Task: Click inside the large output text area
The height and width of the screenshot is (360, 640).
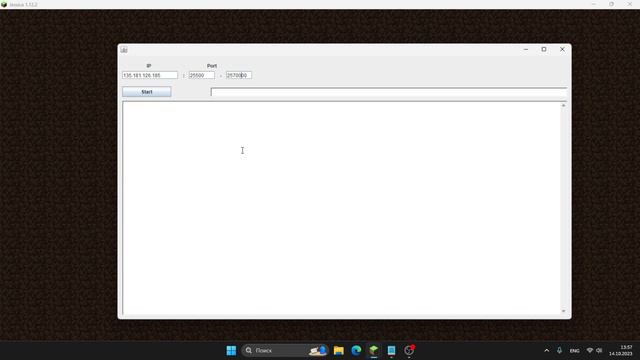Action: [341, 208]
